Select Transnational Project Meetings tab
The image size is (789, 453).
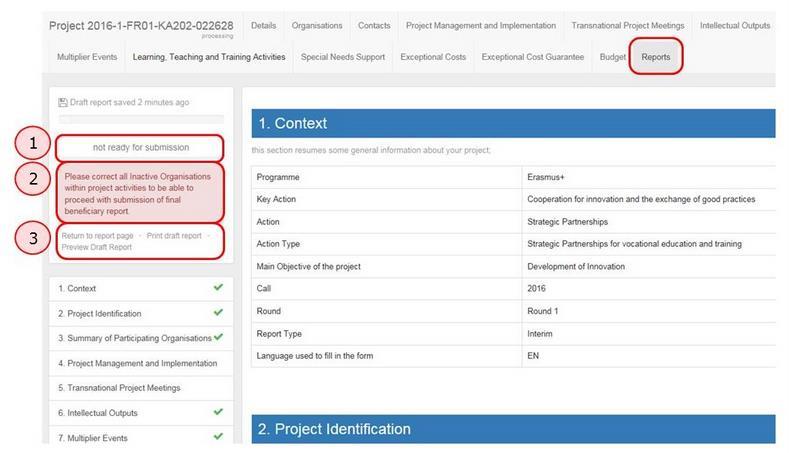point(627,26)
